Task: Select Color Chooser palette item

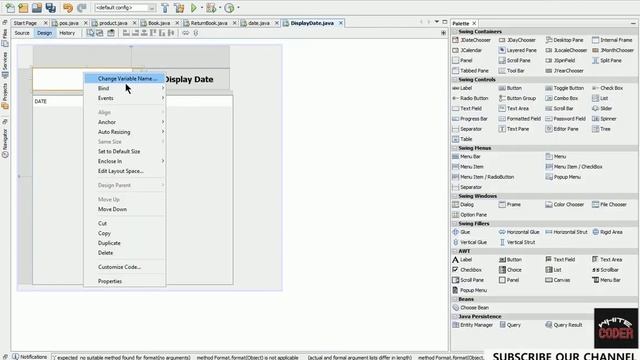Action: [x=564, y=204]
